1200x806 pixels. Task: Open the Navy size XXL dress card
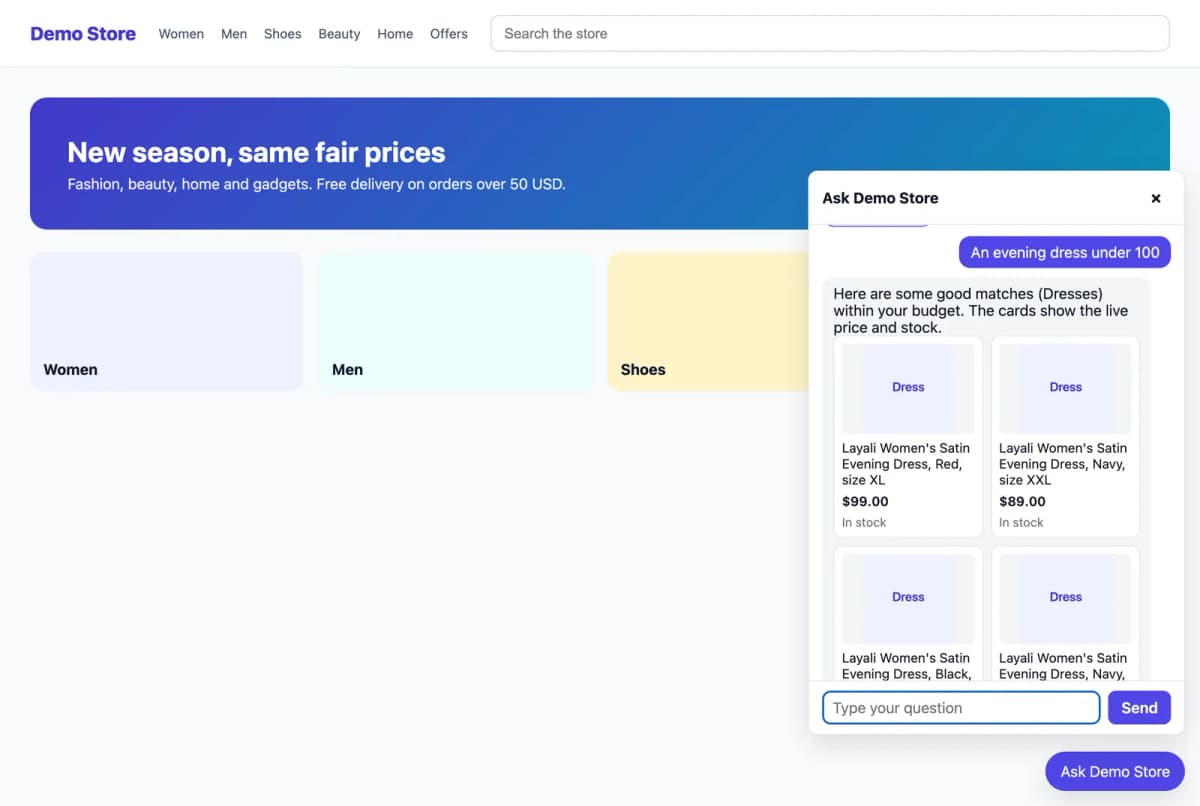(x=1065, y=437)
